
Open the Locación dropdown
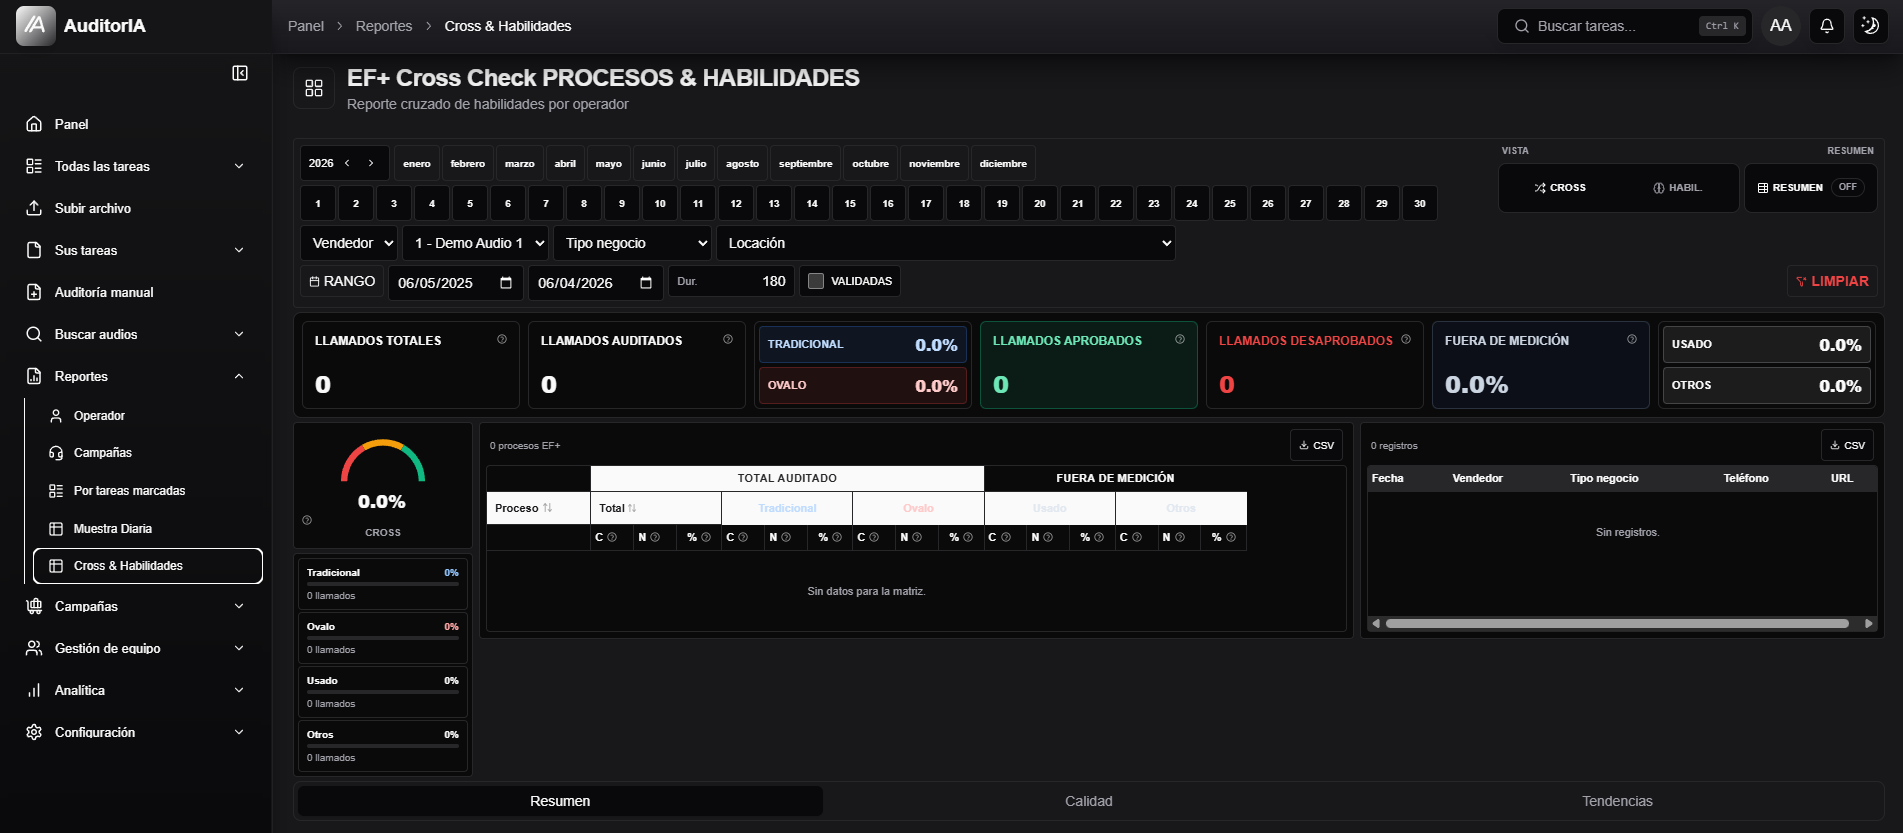click(x=946, y=243)
